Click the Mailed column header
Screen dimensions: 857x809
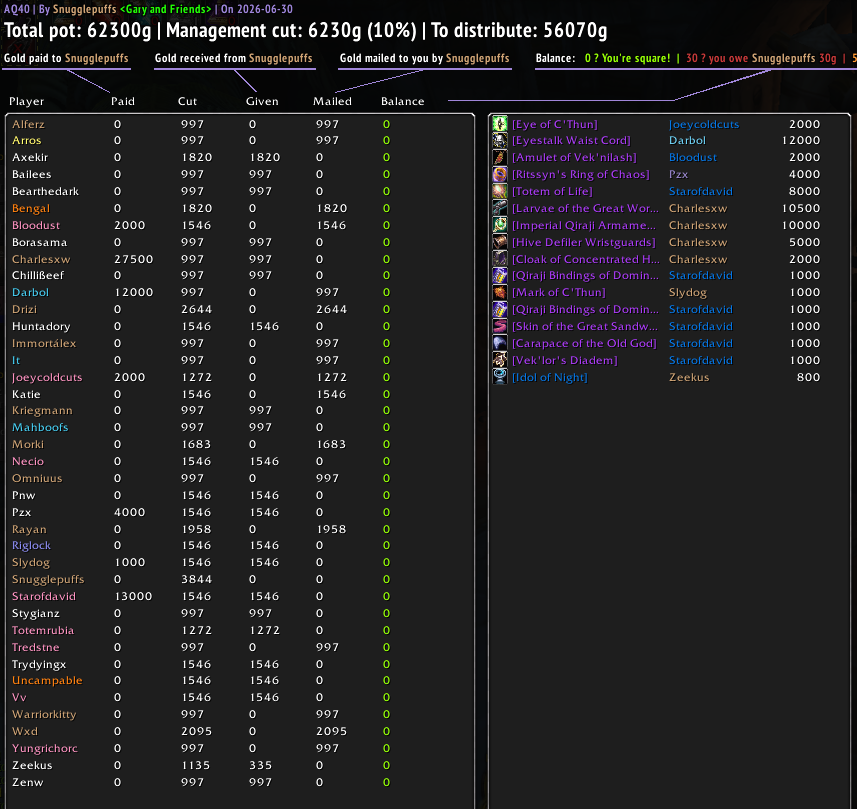pos(332,101)
